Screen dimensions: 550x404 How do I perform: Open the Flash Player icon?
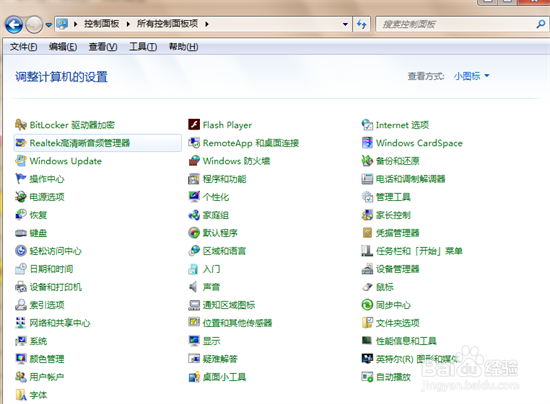click(194, 125)
